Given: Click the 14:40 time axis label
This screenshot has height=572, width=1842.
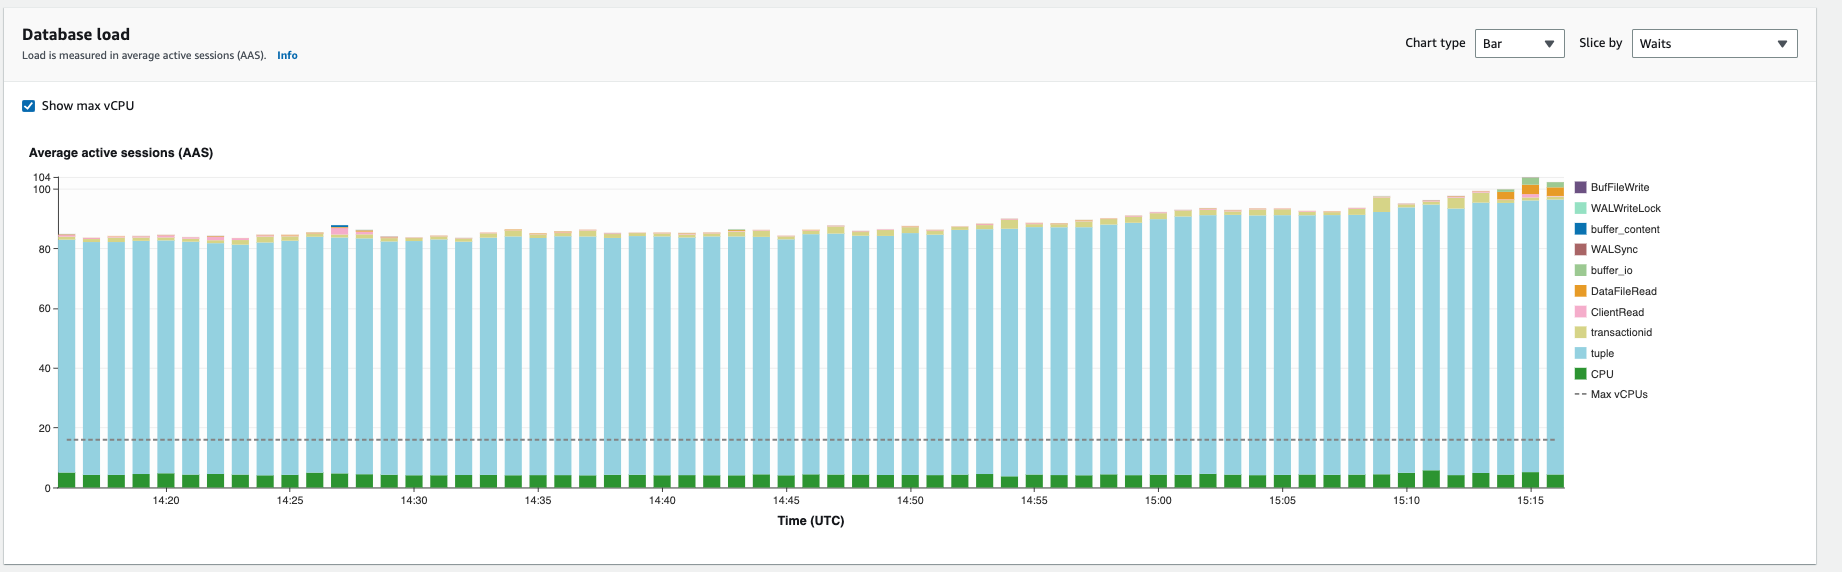Looking at the screenshot, I should 662,500.
